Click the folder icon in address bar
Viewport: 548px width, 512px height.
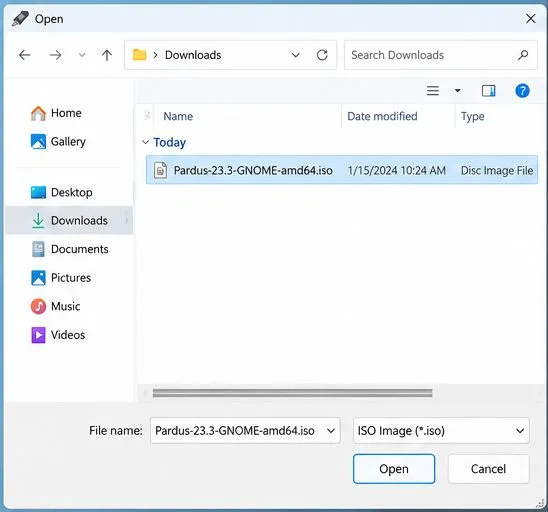(x=139, y=55)
